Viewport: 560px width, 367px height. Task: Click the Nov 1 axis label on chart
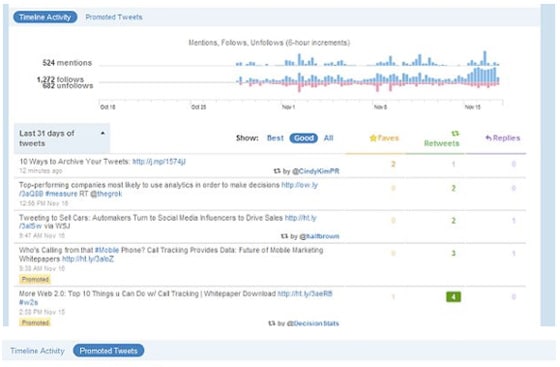click(289, 107)
